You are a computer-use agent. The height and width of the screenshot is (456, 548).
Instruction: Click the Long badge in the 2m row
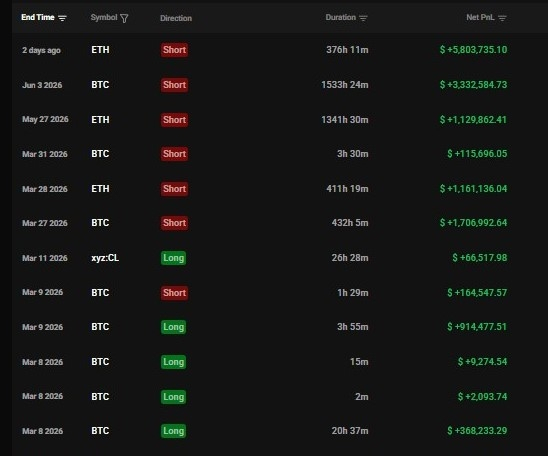[x=173, y=397]
